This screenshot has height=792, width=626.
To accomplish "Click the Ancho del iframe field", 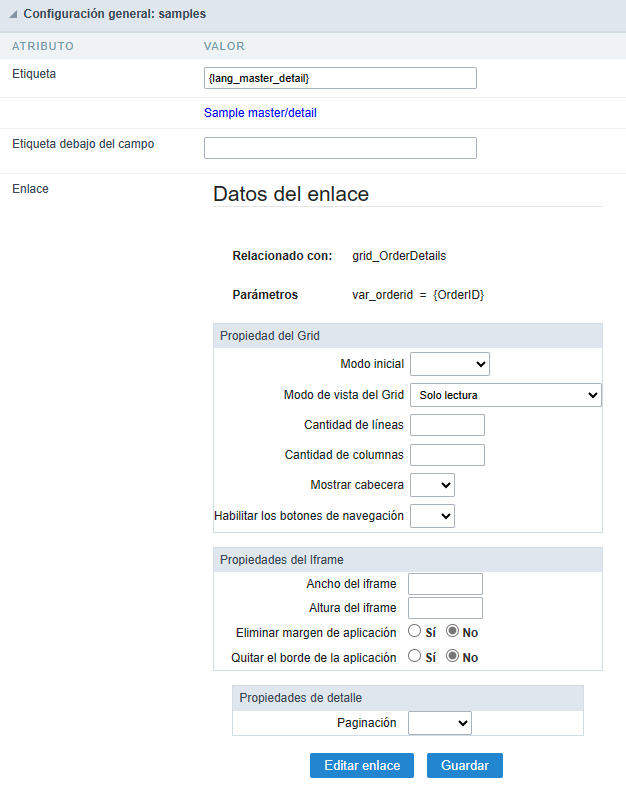I will tap(446, 584).
